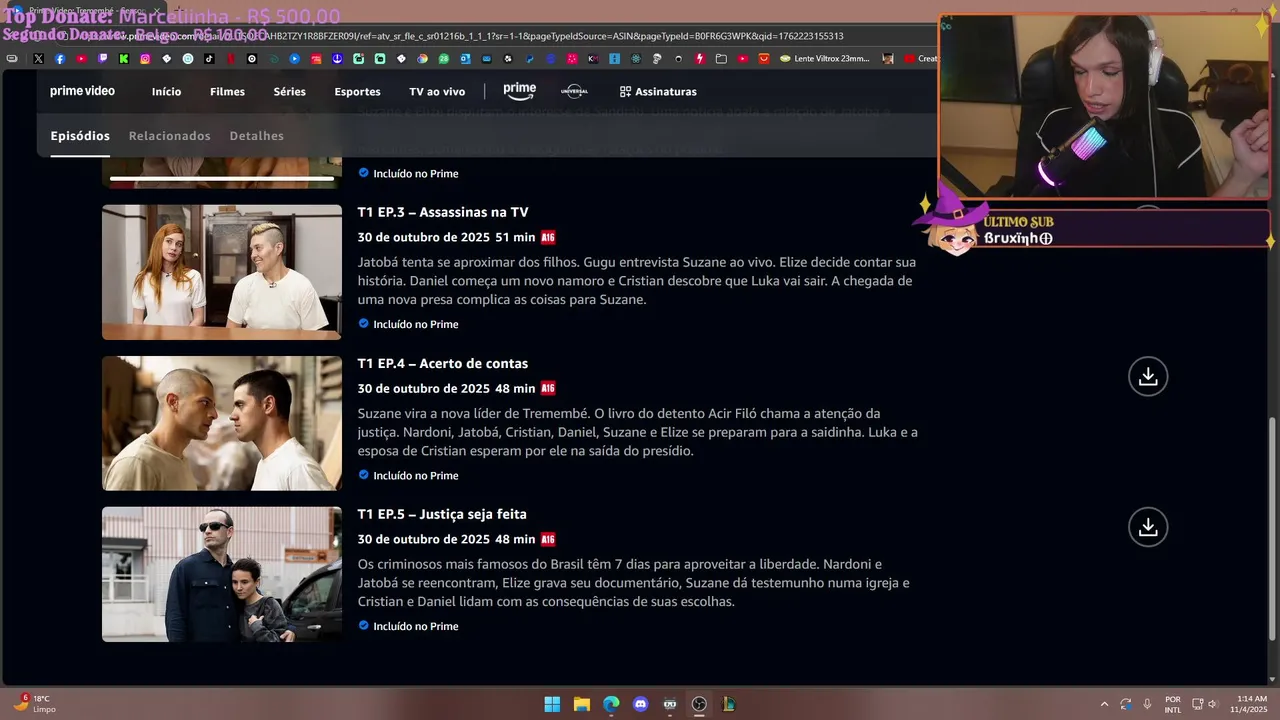Switch to the Detalhes tab
The image size is (1280, 720).
[x=256, y=136]
